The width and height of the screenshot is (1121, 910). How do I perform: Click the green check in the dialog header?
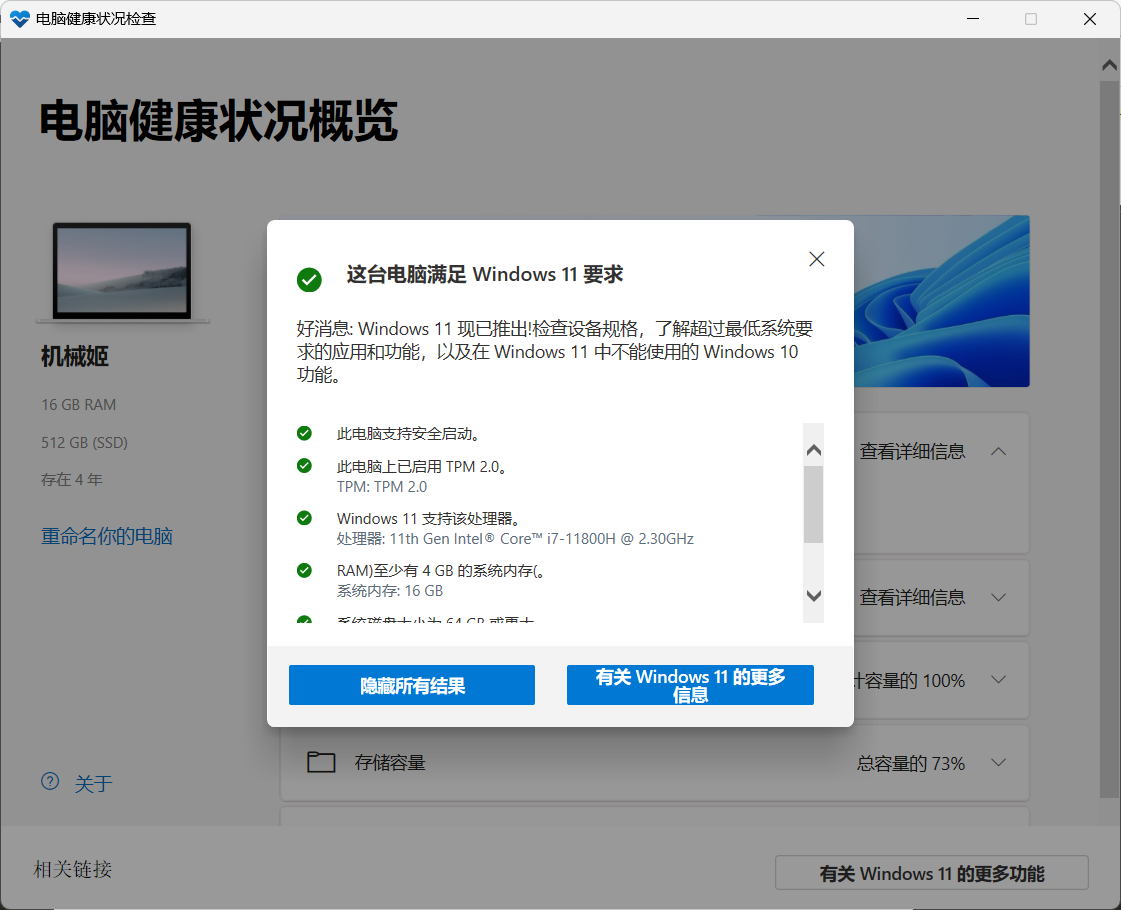[x=309, y=281]
